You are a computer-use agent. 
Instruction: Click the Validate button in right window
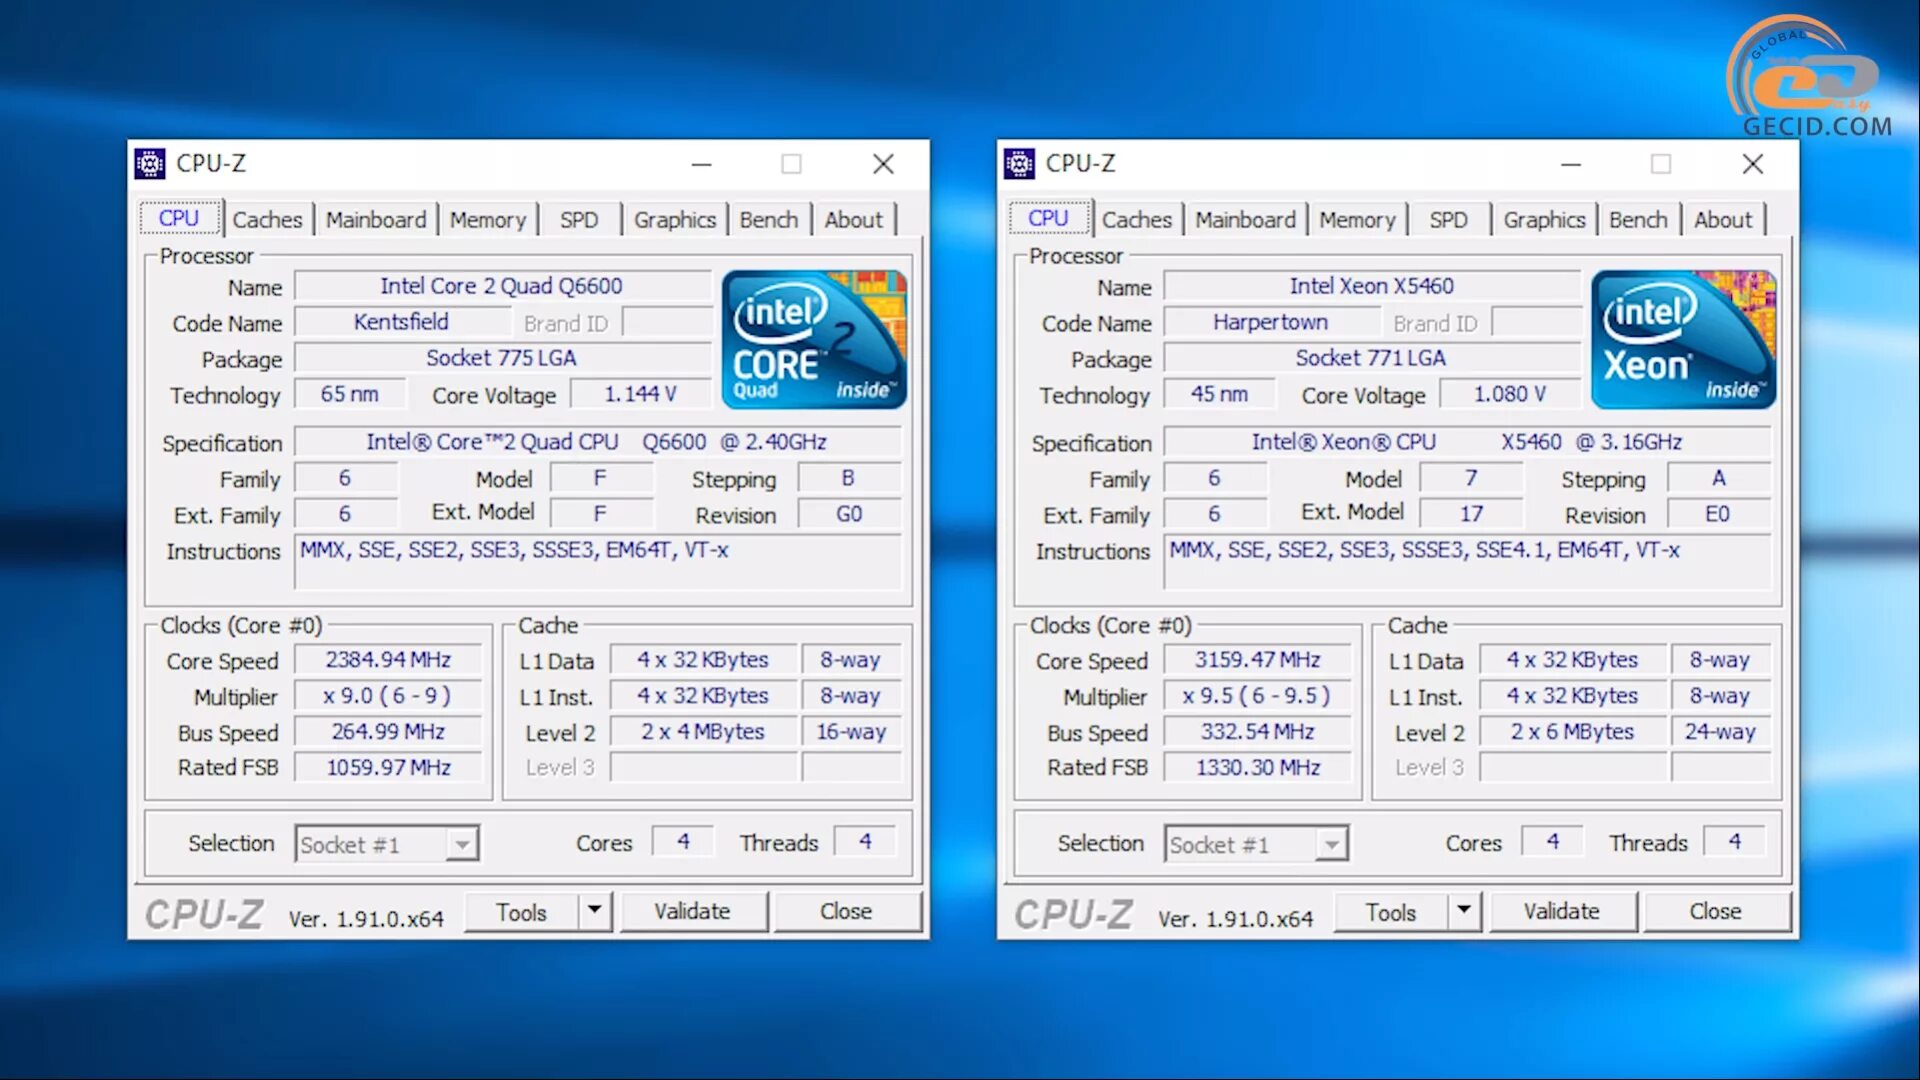[x=1562, y=911]
